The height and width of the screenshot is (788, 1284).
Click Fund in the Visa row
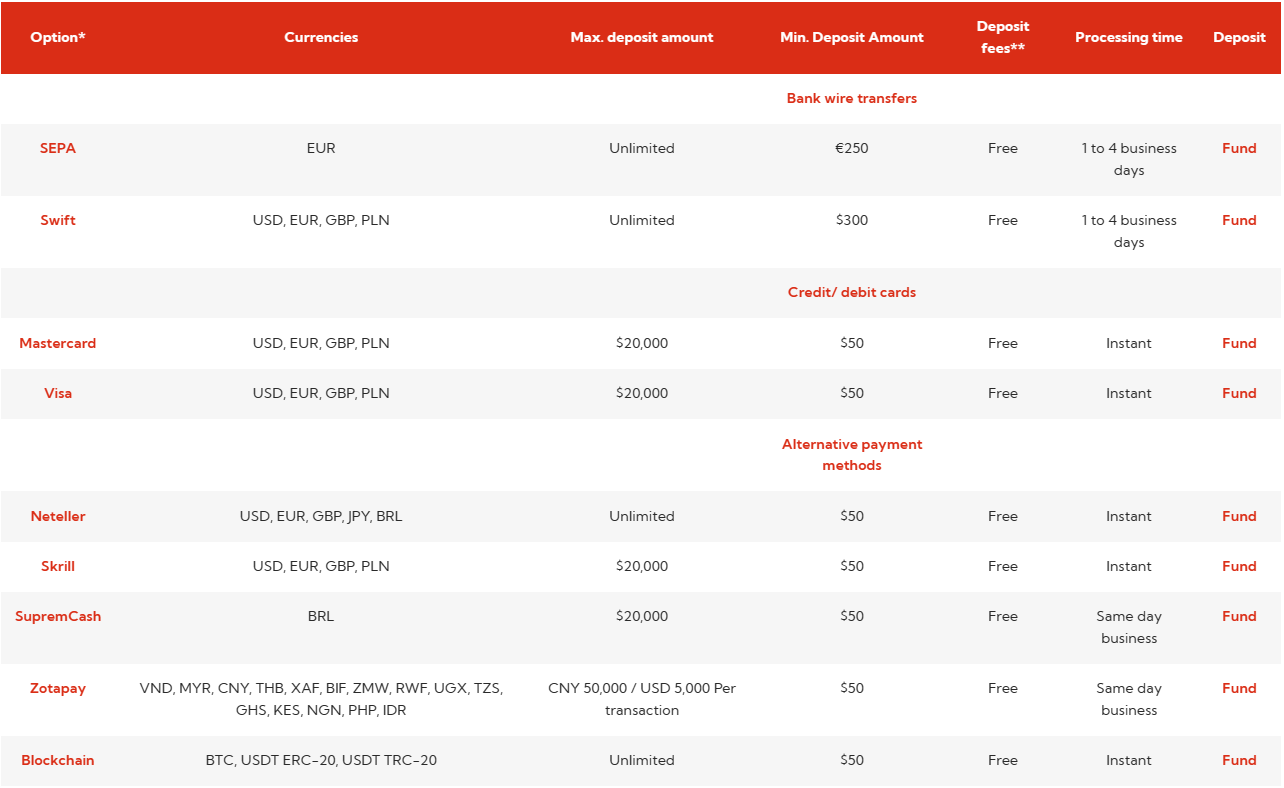[1239, 393]
